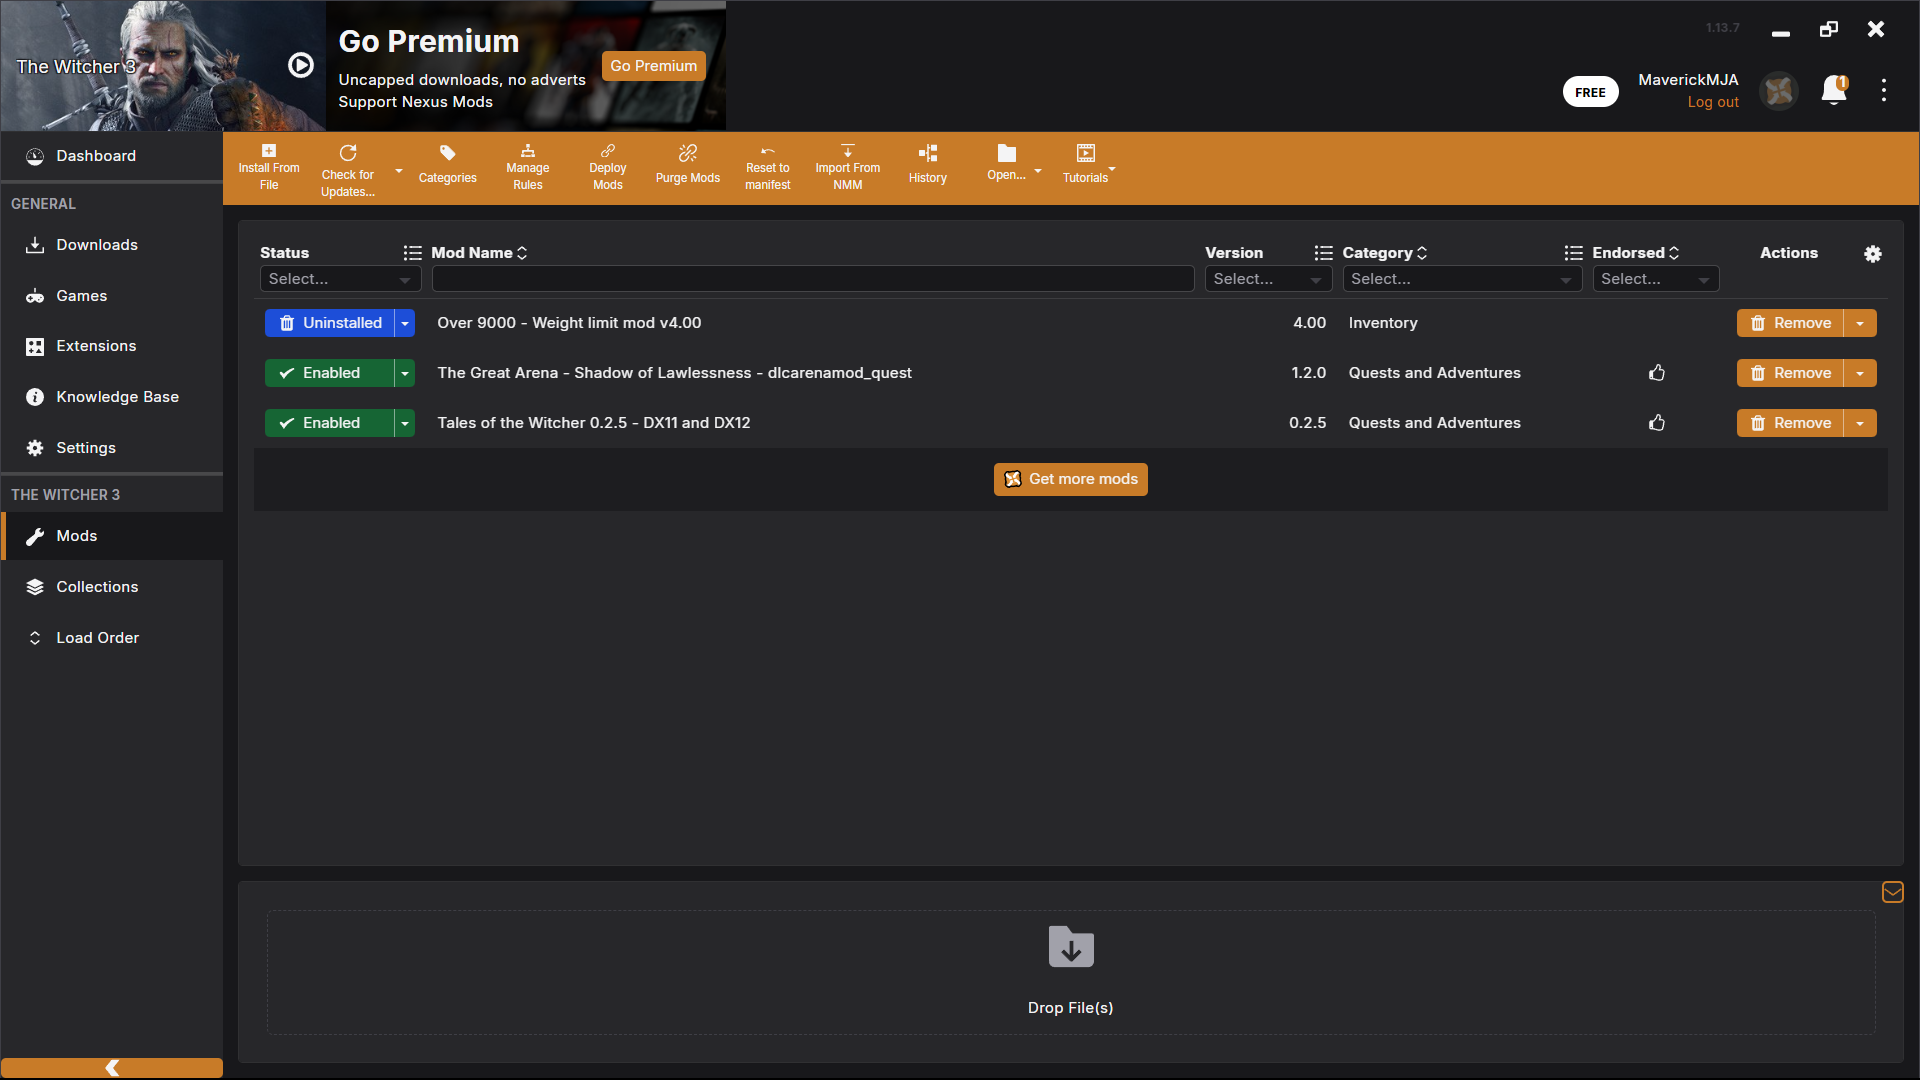The image size is (1920, 1080).
Task: Click the Drop File(s) folder icon
Action: 1071,946
